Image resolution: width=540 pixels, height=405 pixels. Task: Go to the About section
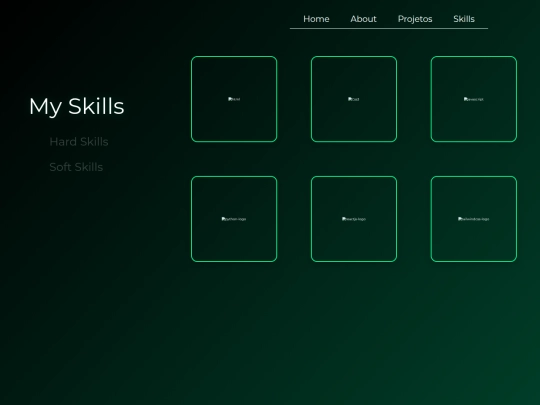pos(363,19)
